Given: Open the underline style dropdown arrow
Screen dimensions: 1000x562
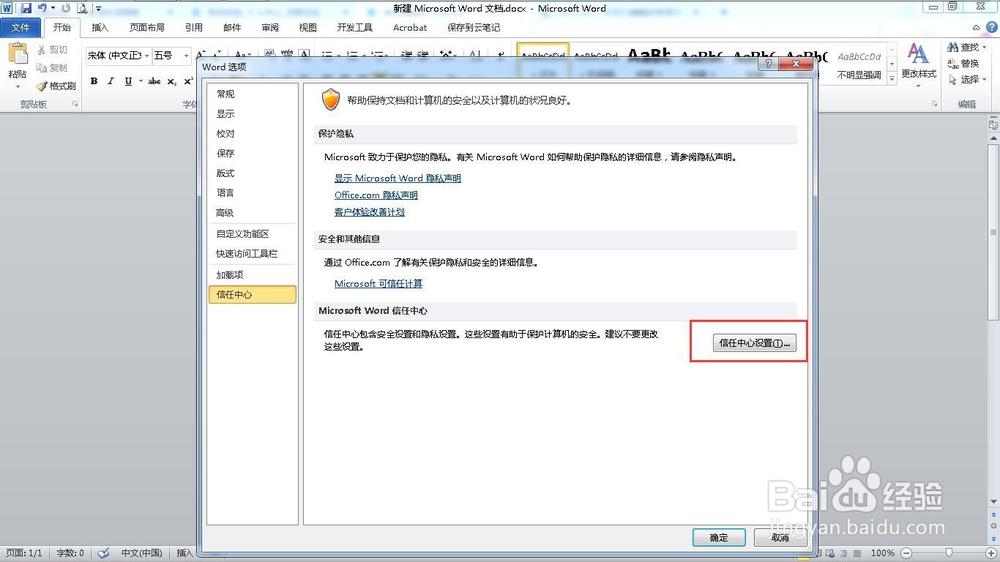Looking at the screenshot, I should 140,81.
